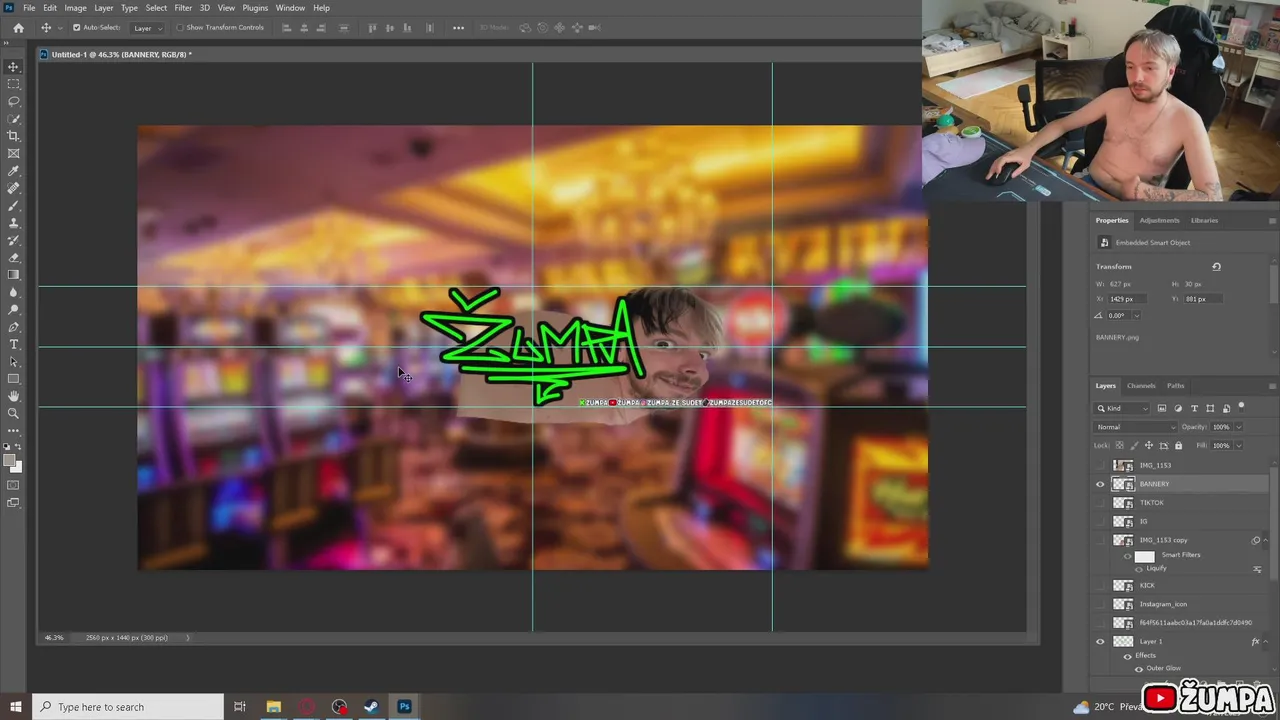The image size is (1280, 720).
Task: Click Windows taskbar search box
Action: [128, 707]
